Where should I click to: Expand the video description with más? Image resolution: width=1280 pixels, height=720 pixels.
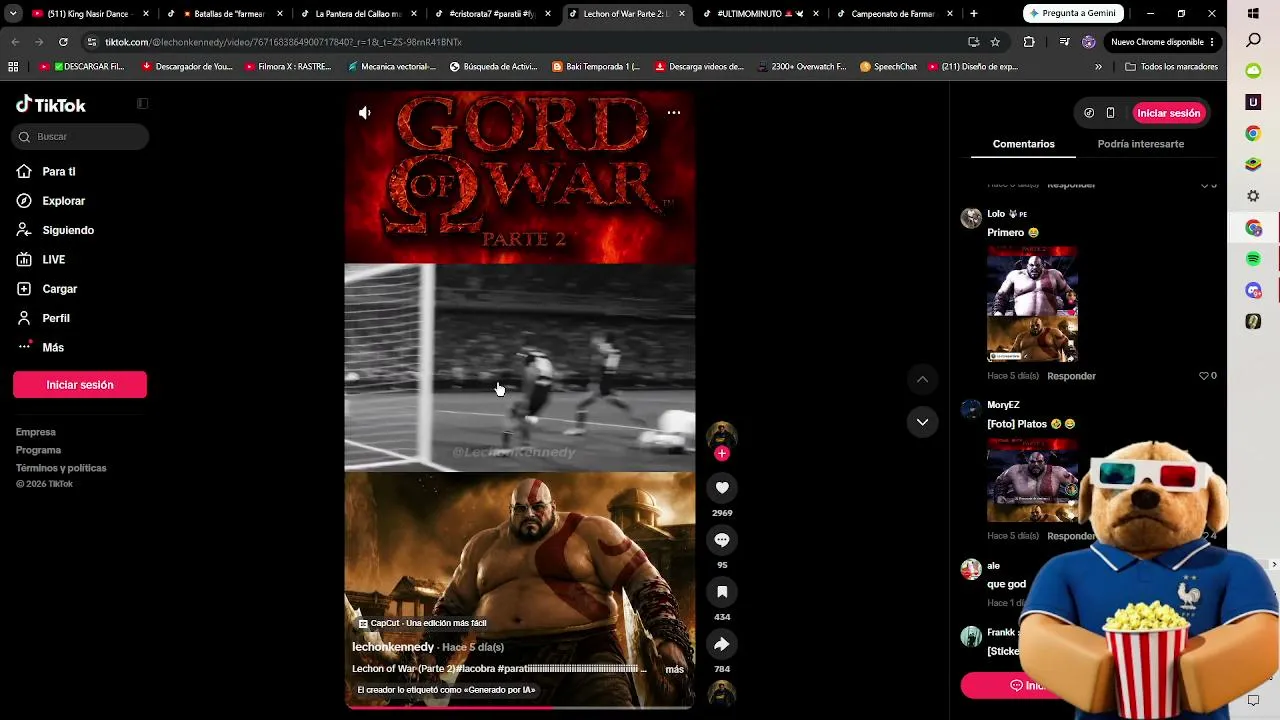tap(675, 669)
